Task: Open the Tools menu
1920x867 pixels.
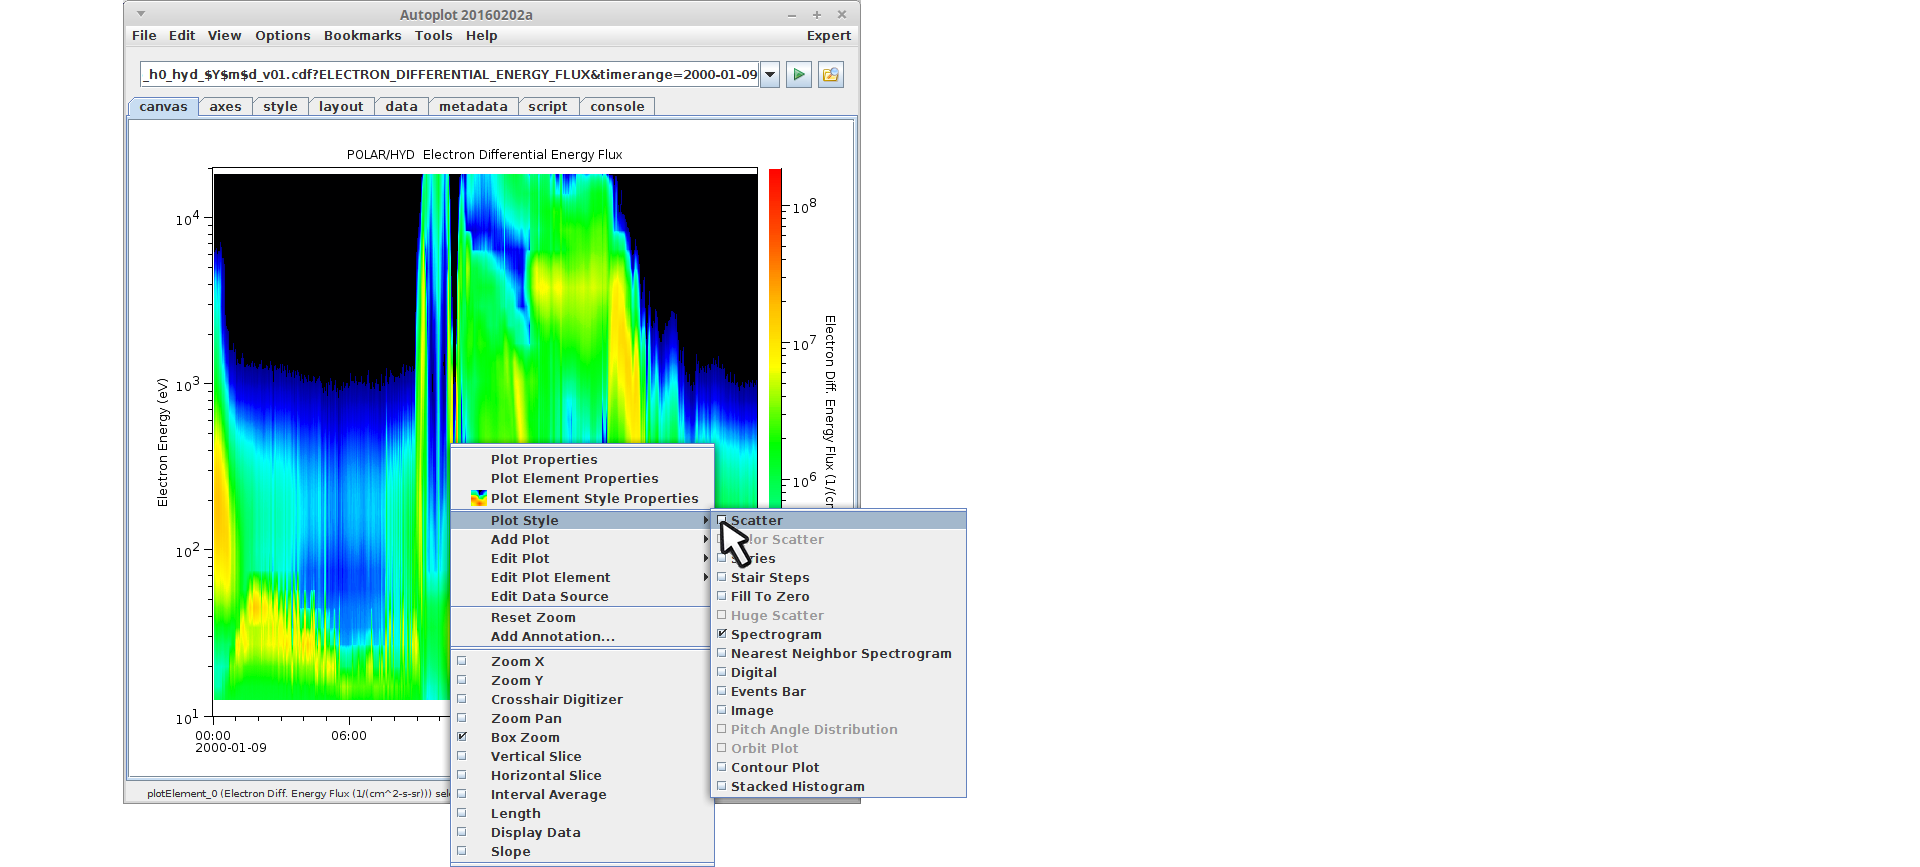Action: point(433,35)
